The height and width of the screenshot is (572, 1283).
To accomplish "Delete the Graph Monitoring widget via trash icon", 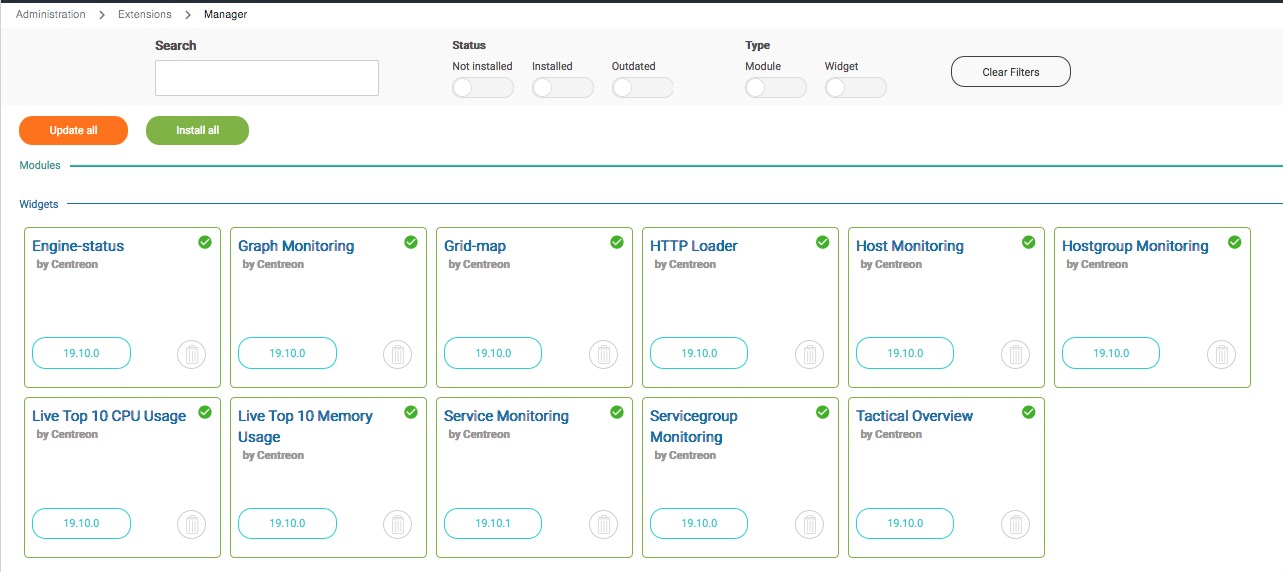I will [x=399, y=354].
